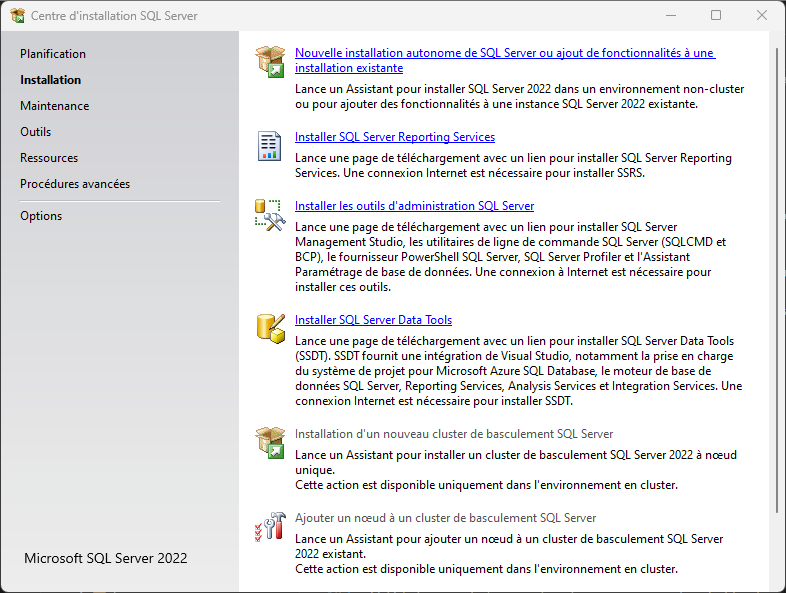Open Installer SQL Server Data Tools link

tap(373, 320)
